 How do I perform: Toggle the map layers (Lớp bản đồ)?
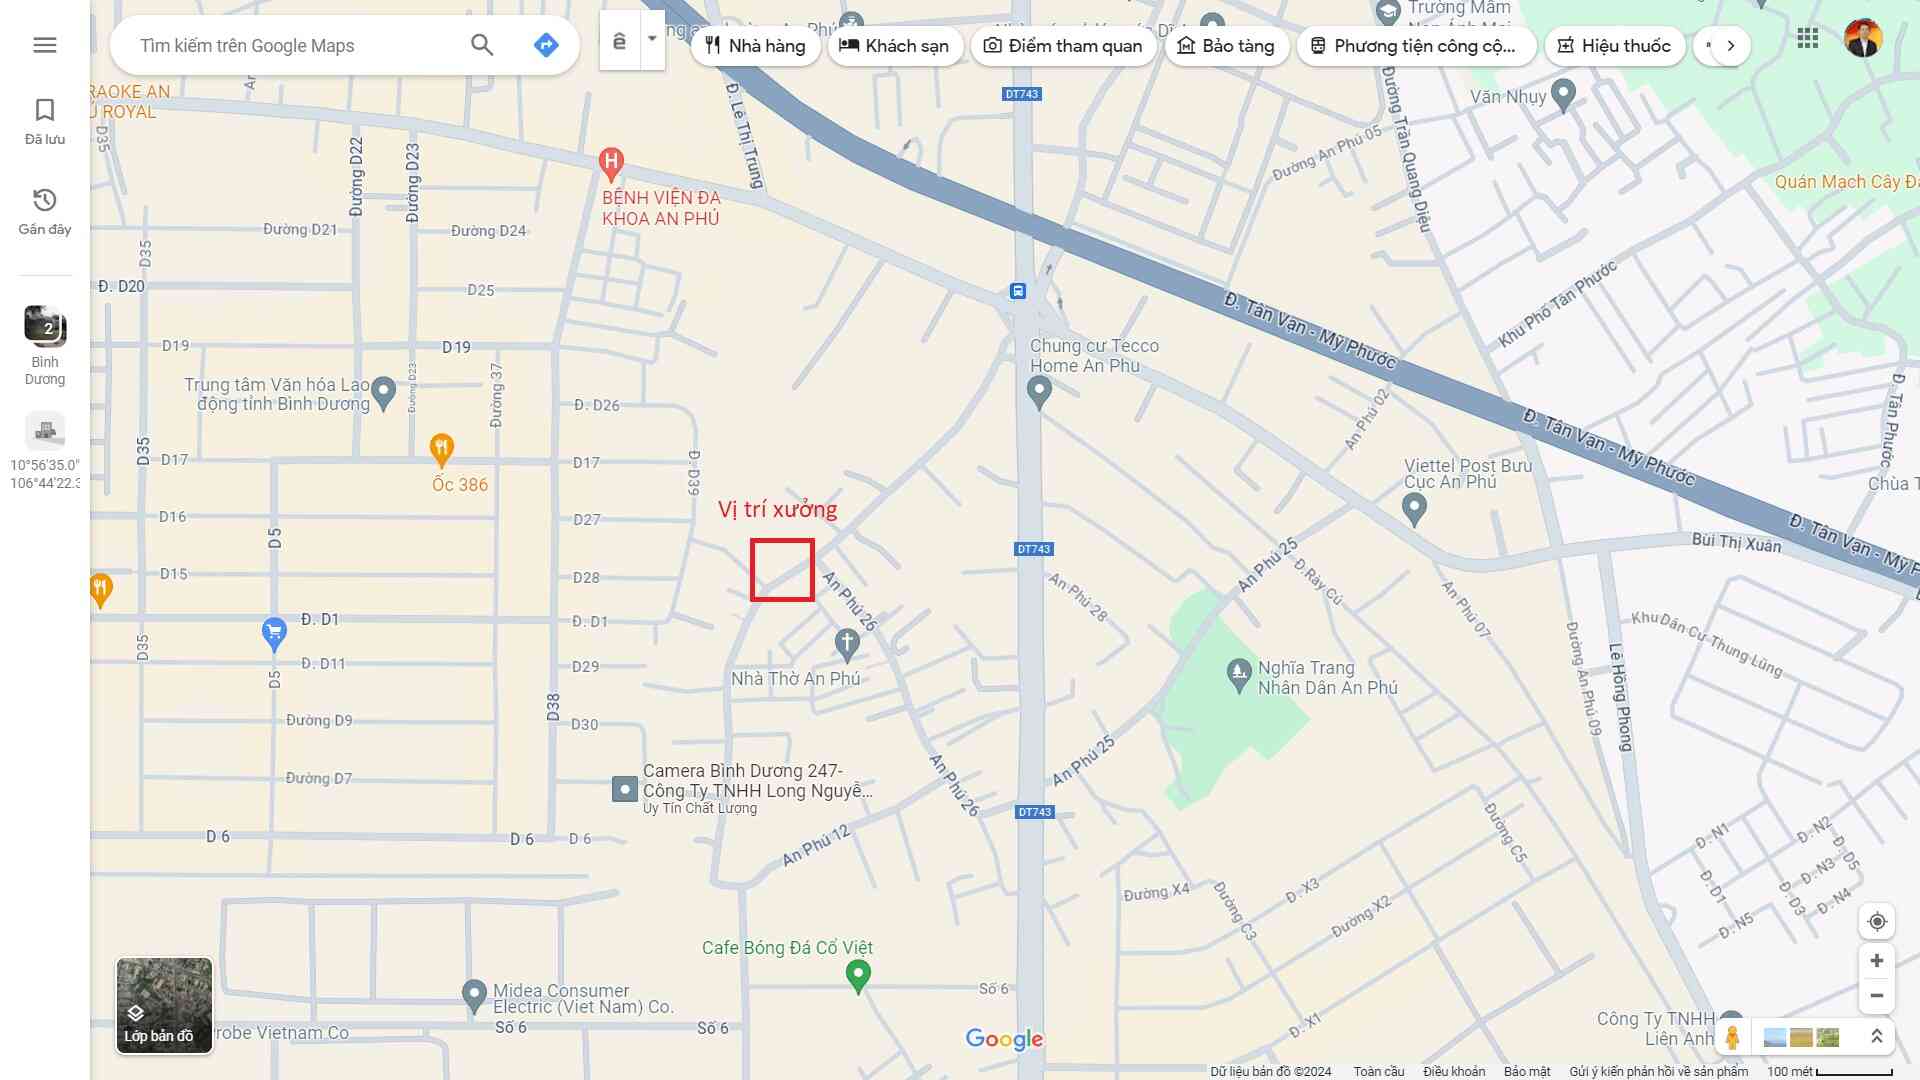pos(164,1005)
